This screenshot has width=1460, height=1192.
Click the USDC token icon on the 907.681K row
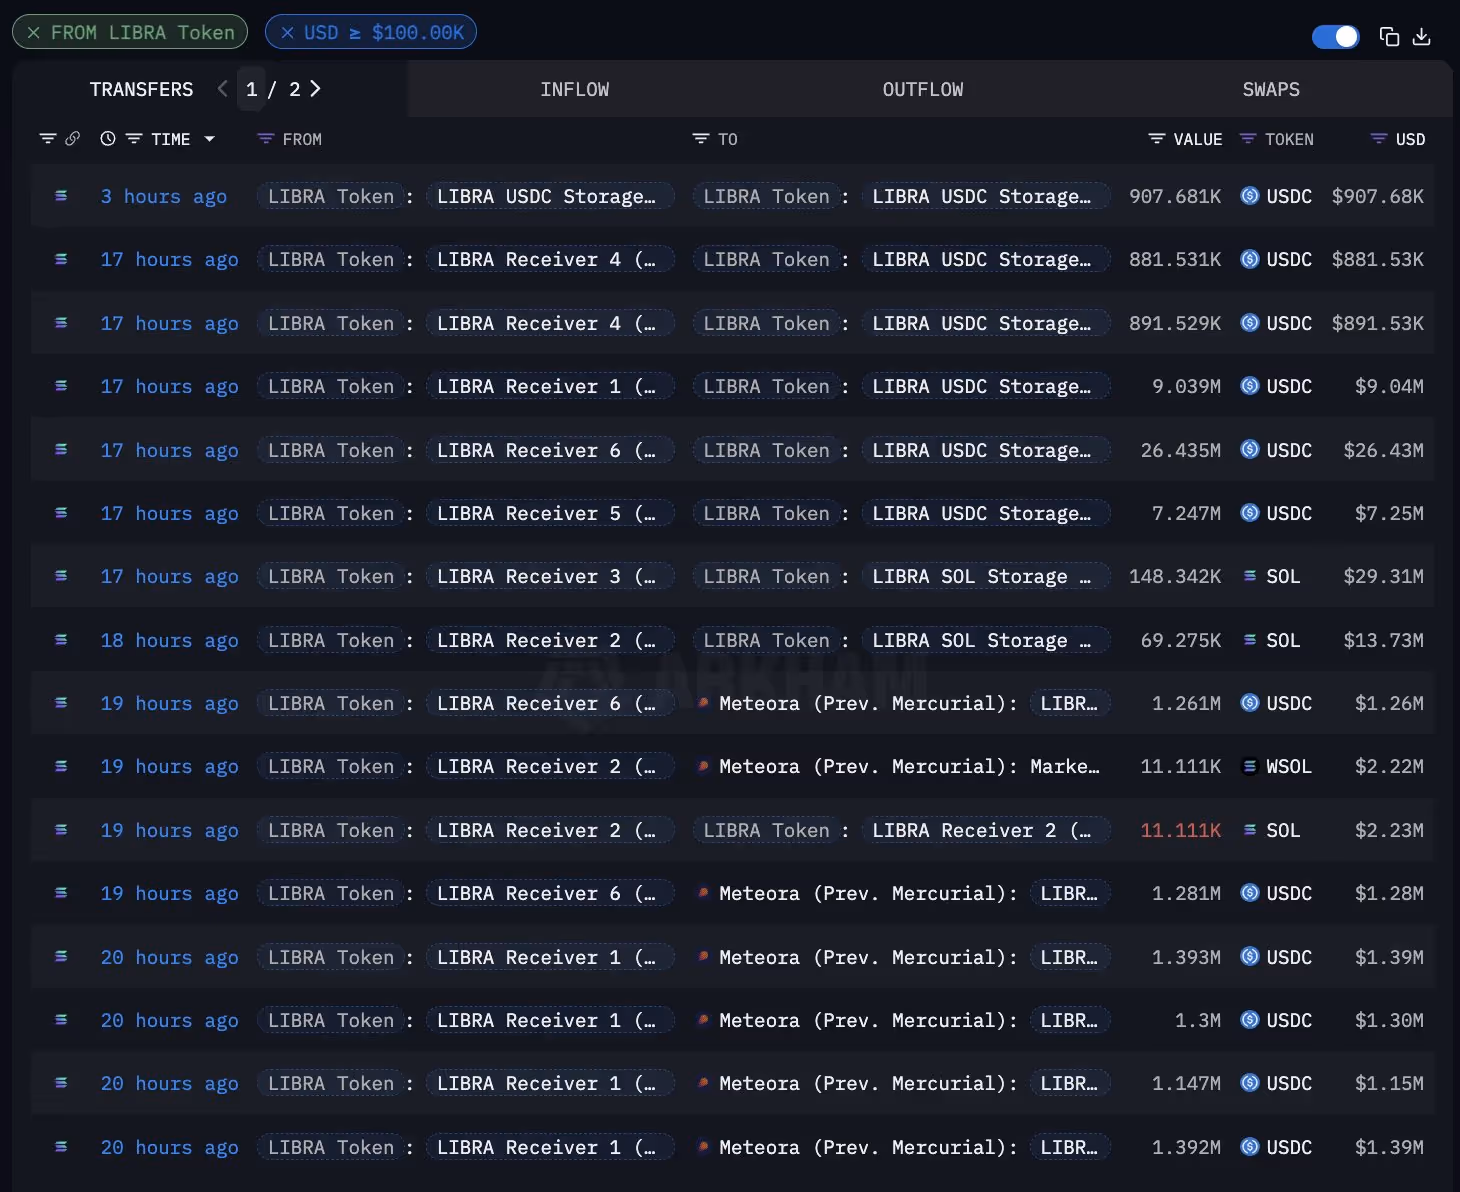click(x=1249, y=196)
